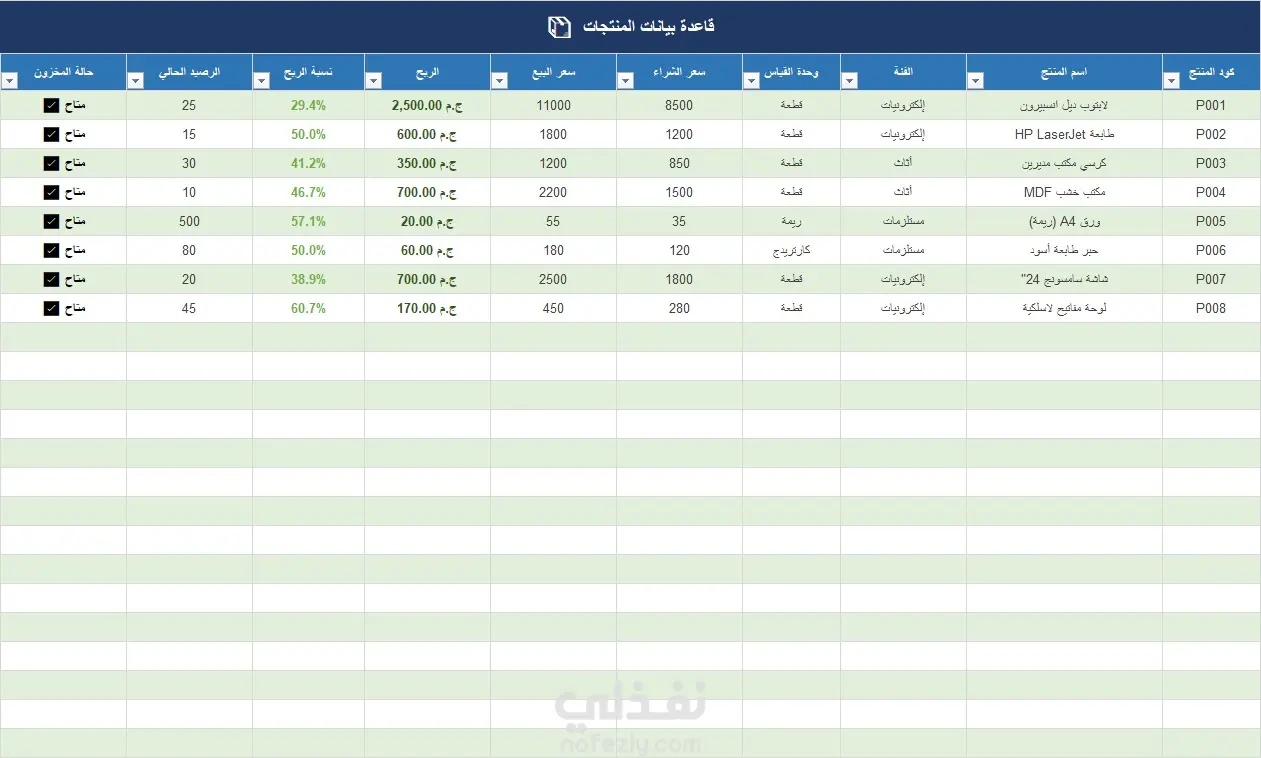This screenshot has height=758, width=1261.
Task: Open filter dropdown for وحدة القياس column
Action: [752, 80]
